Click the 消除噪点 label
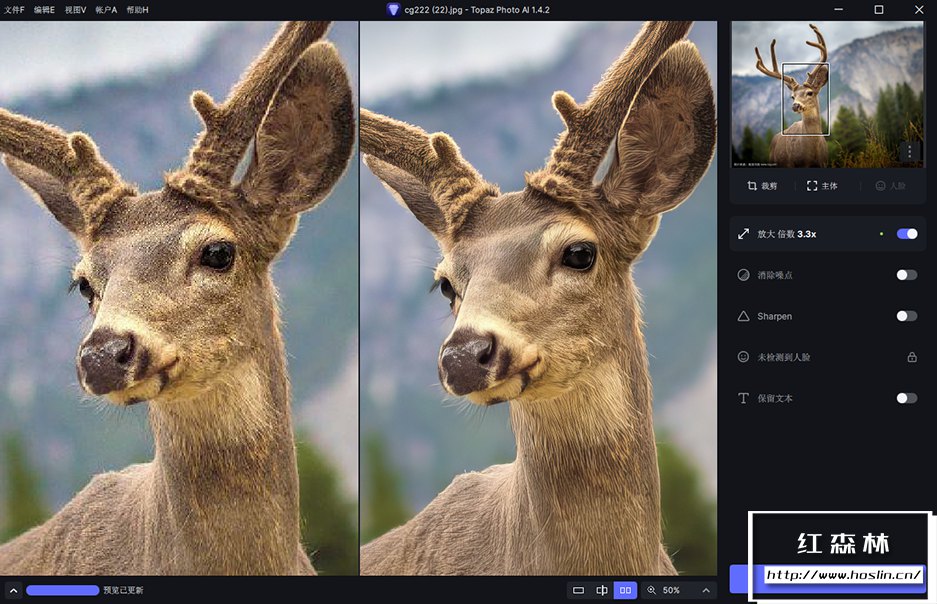 pyautogui.click(x=775, y=275)
